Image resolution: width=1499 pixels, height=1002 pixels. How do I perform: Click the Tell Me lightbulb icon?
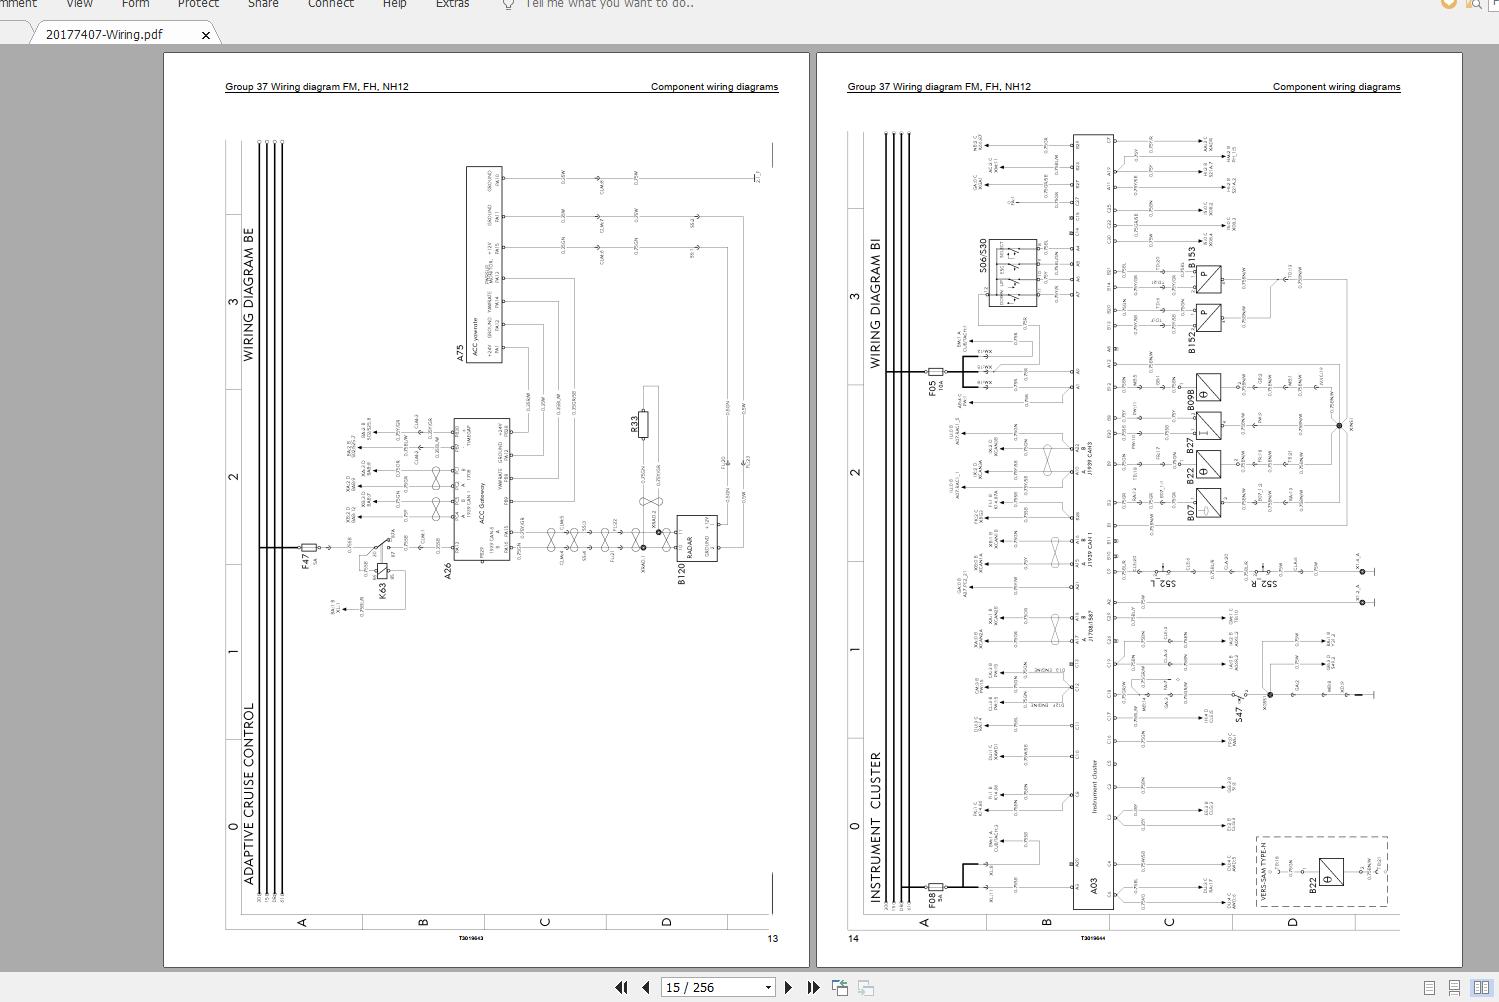click(x=508, y=4)
